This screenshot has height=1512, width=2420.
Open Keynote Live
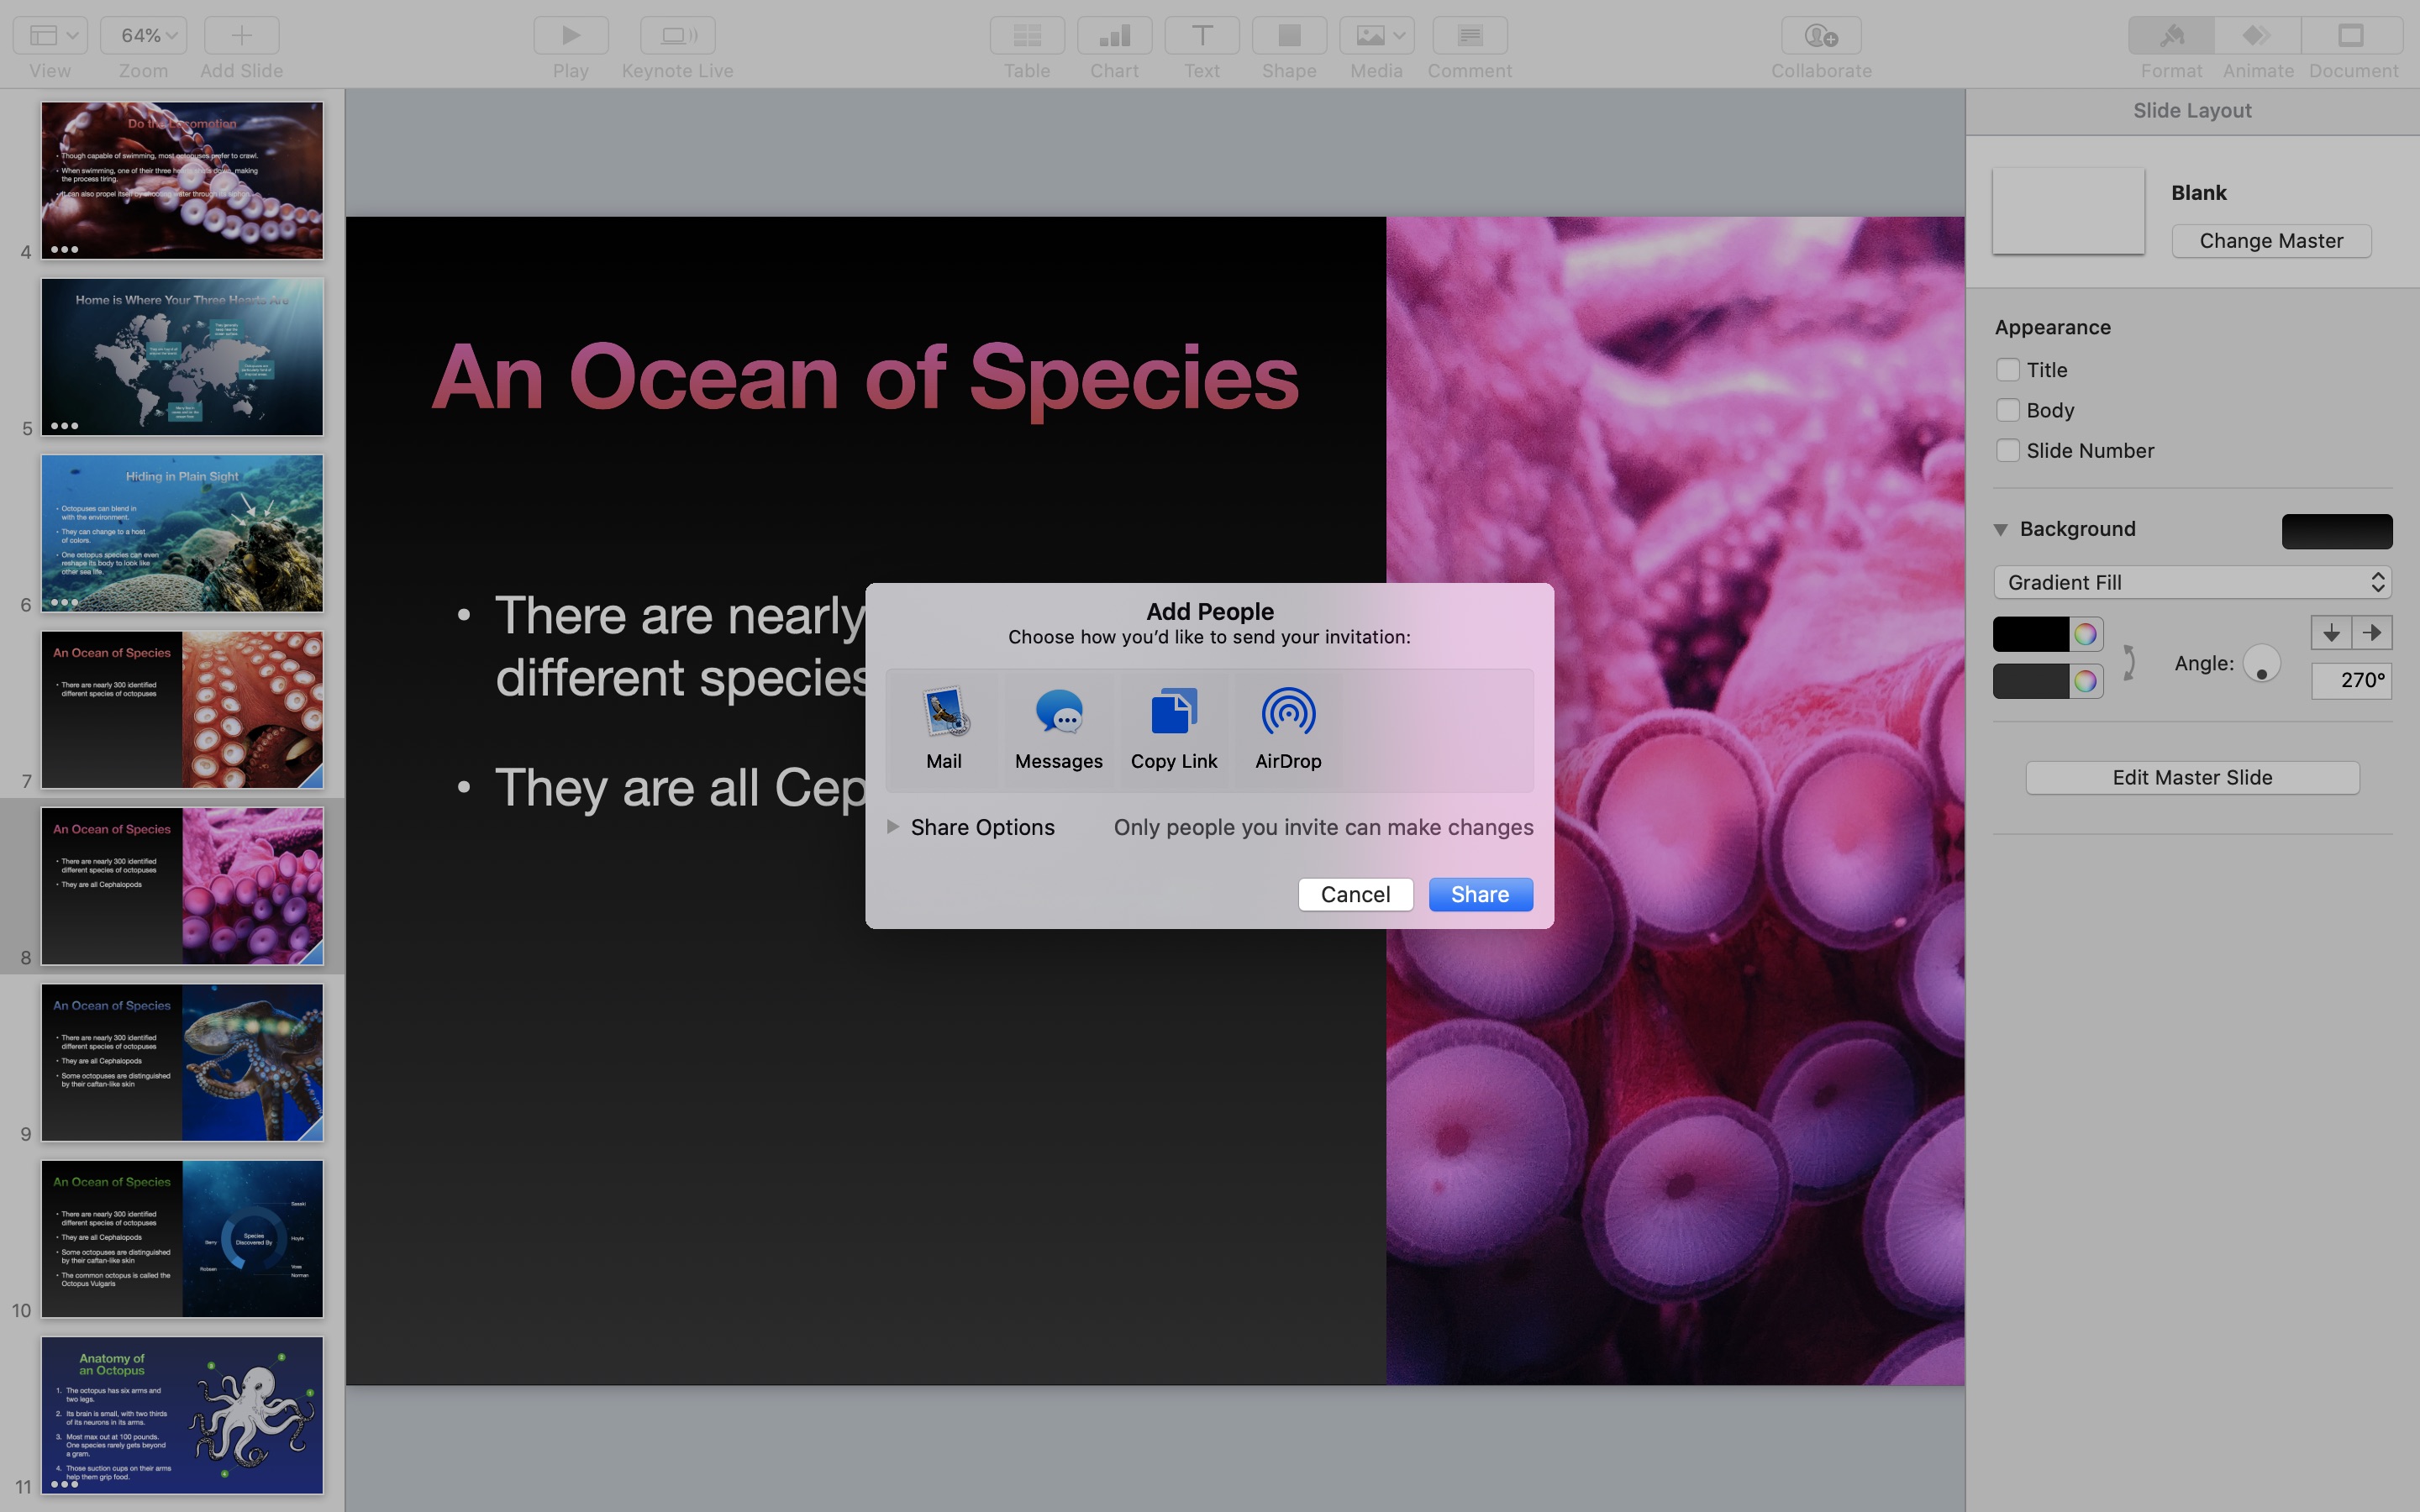[x=678, y=36]
